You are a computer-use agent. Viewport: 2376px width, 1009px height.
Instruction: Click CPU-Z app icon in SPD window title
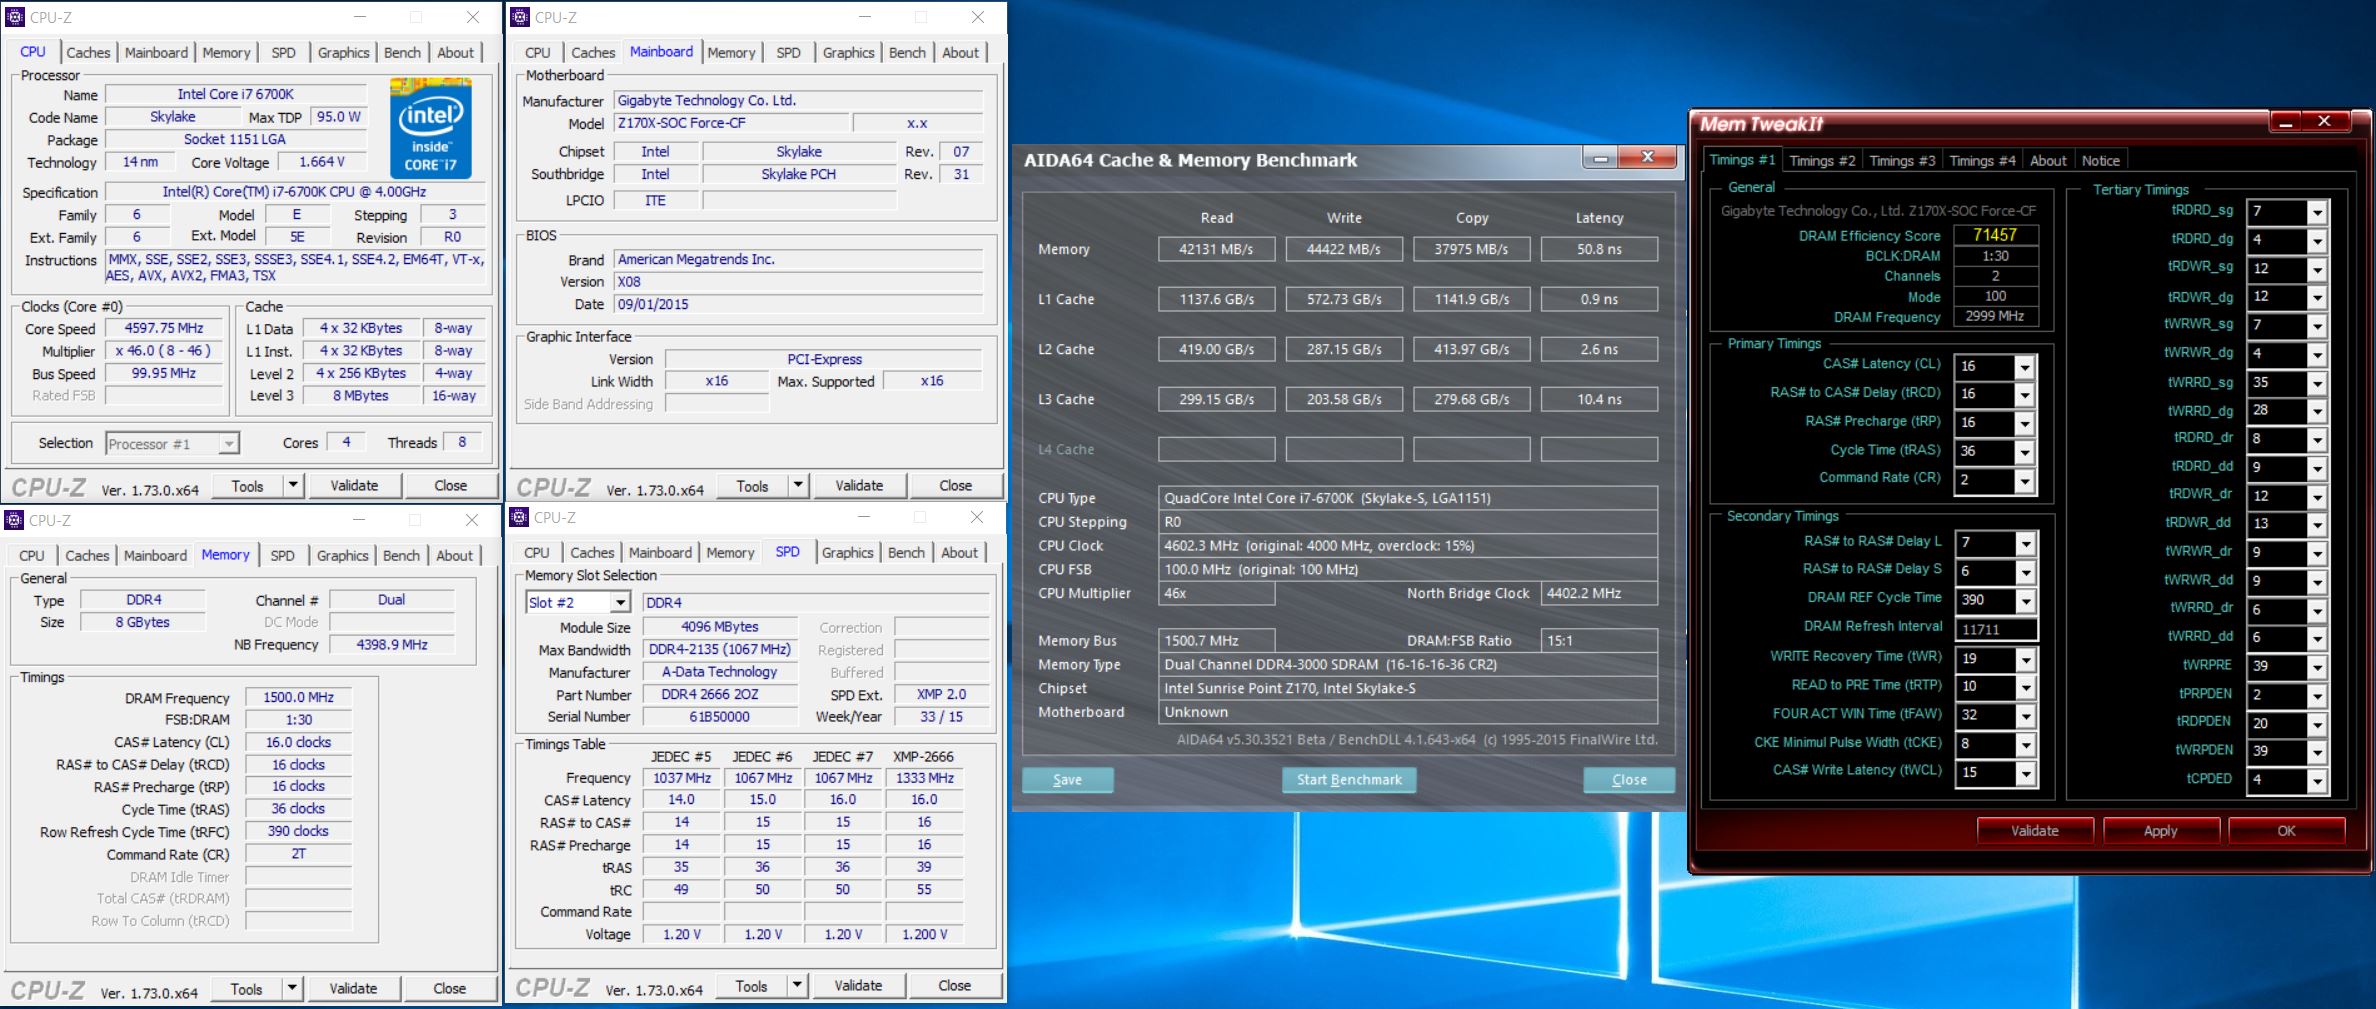519,517
